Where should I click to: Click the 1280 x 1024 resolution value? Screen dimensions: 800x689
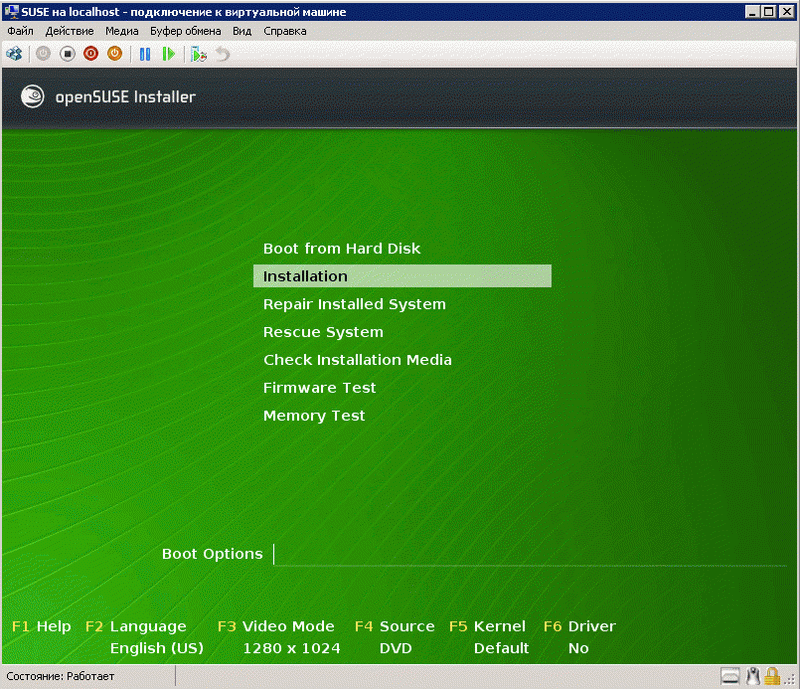292,648
